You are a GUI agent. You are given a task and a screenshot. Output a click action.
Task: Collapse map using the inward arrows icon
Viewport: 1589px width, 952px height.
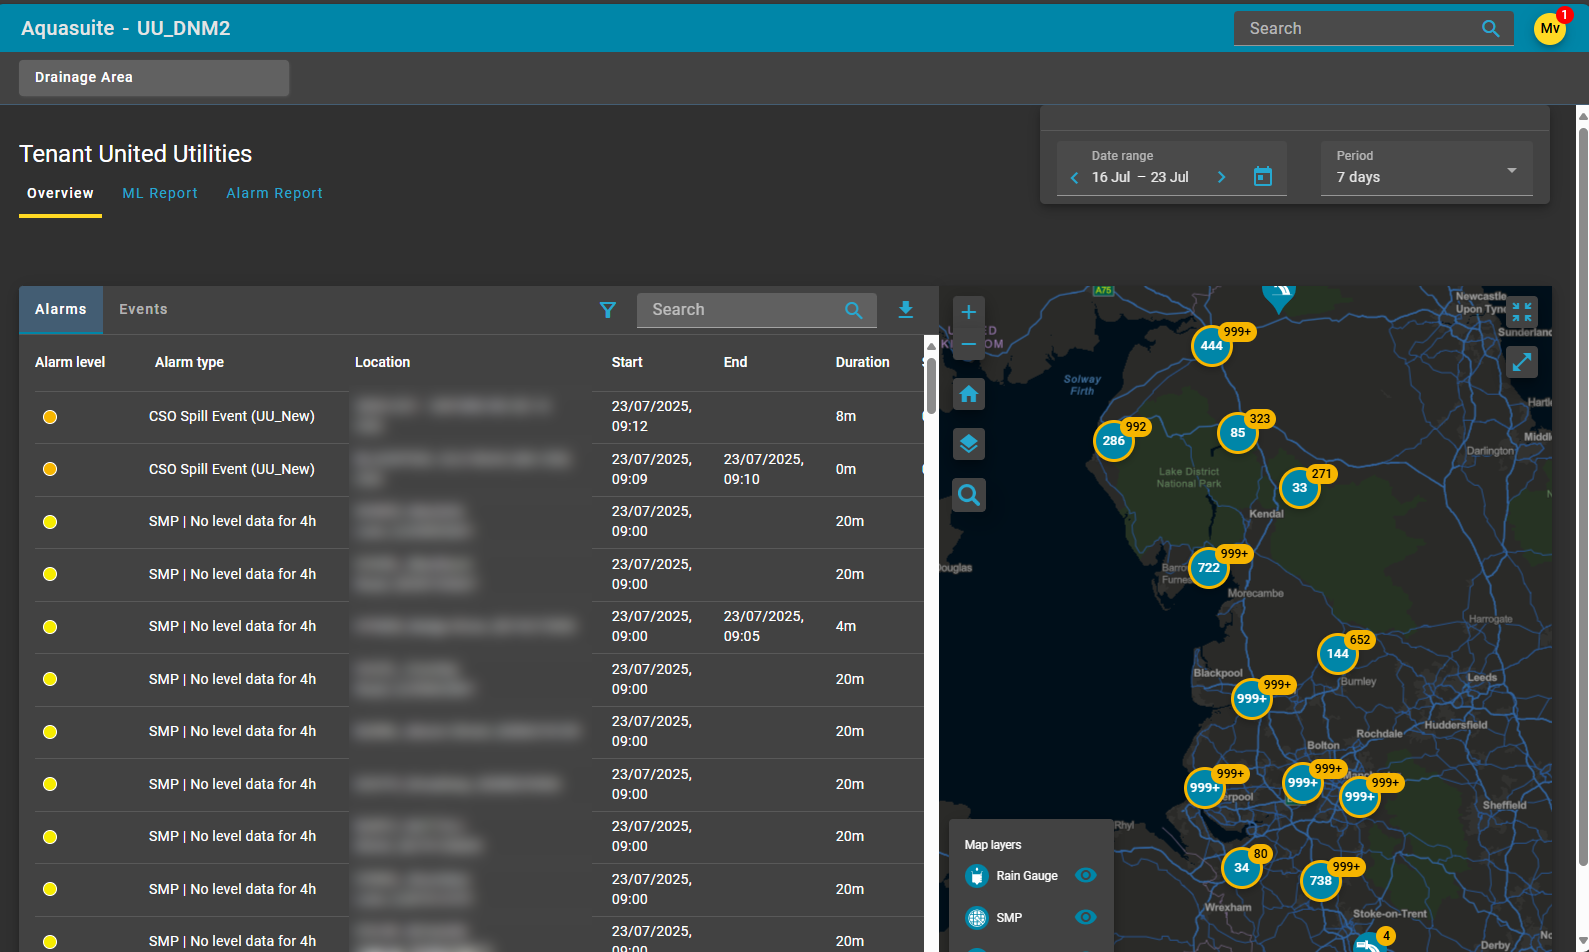1521,312
